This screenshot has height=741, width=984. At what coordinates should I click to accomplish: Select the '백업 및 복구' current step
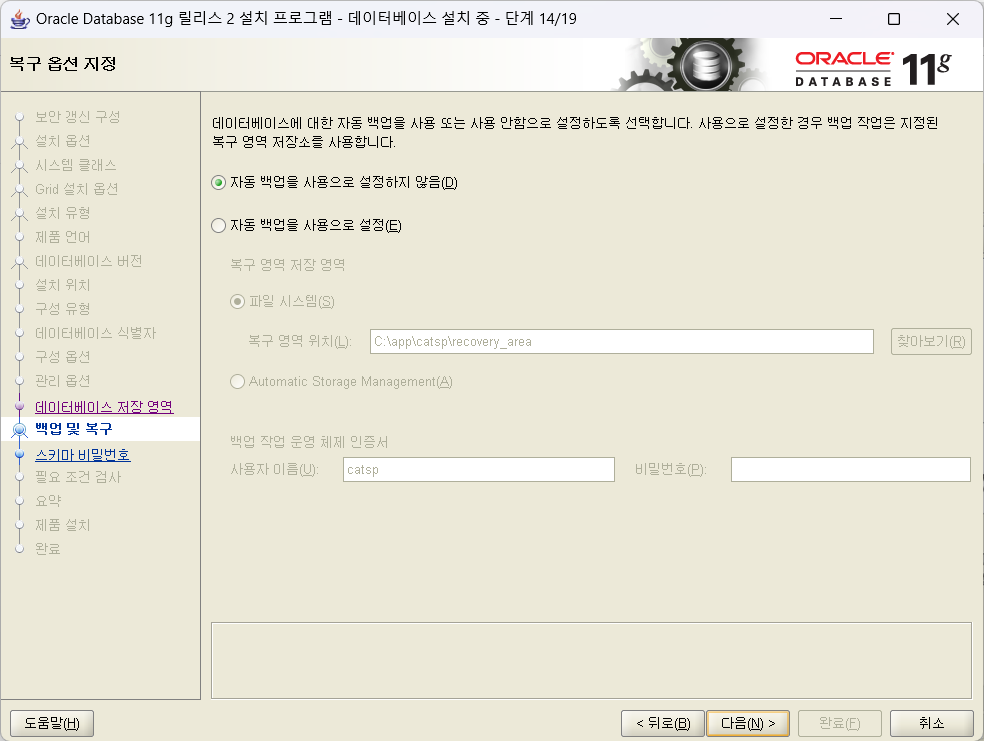click(x=73, y=429)
